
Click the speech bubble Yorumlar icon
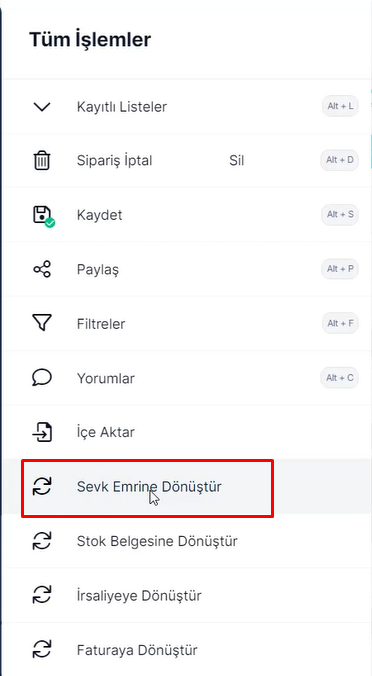[x=42, y=378]
